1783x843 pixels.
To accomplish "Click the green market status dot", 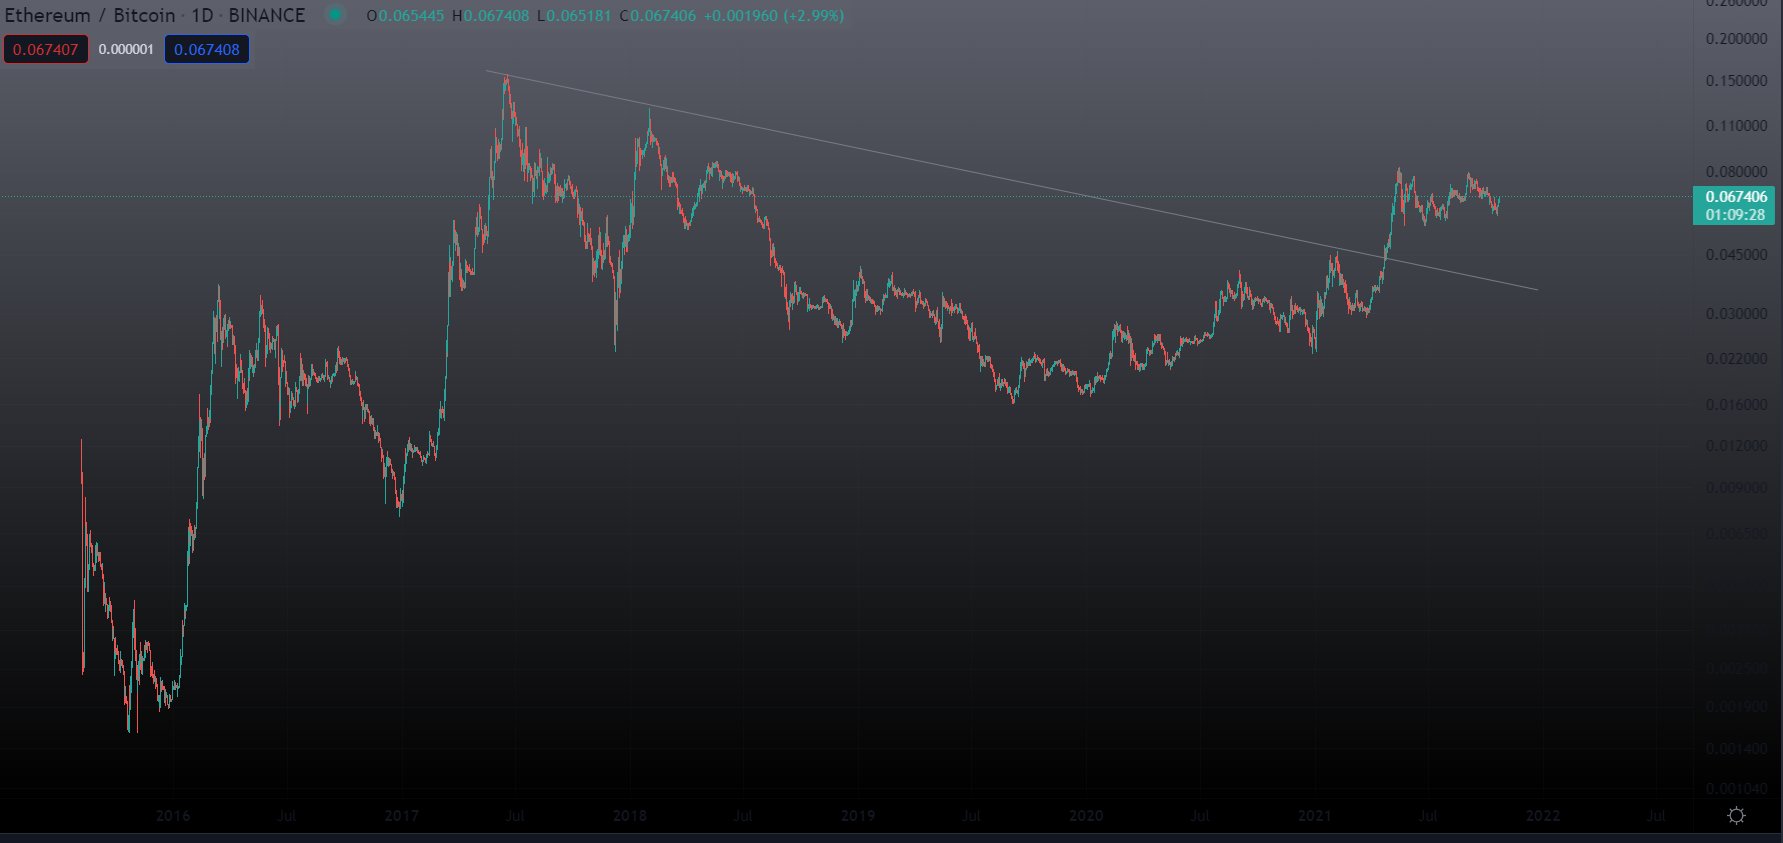I will click(336, 15).
